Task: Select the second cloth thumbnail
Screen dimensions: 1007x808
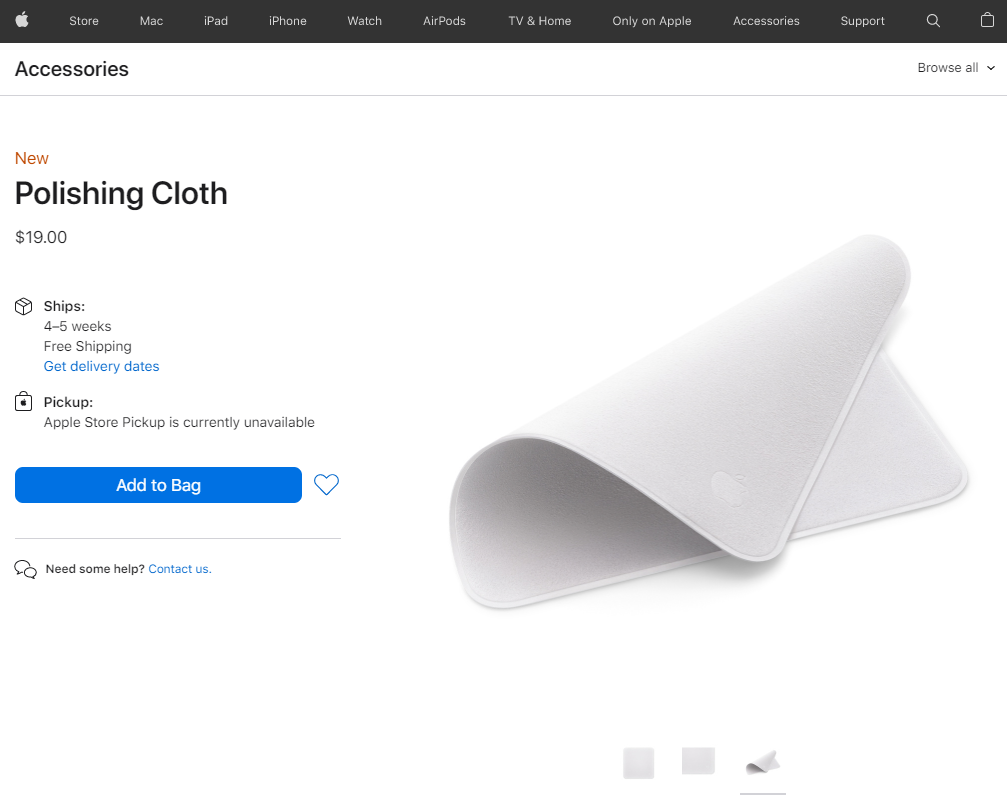Action: pos(698,761)
